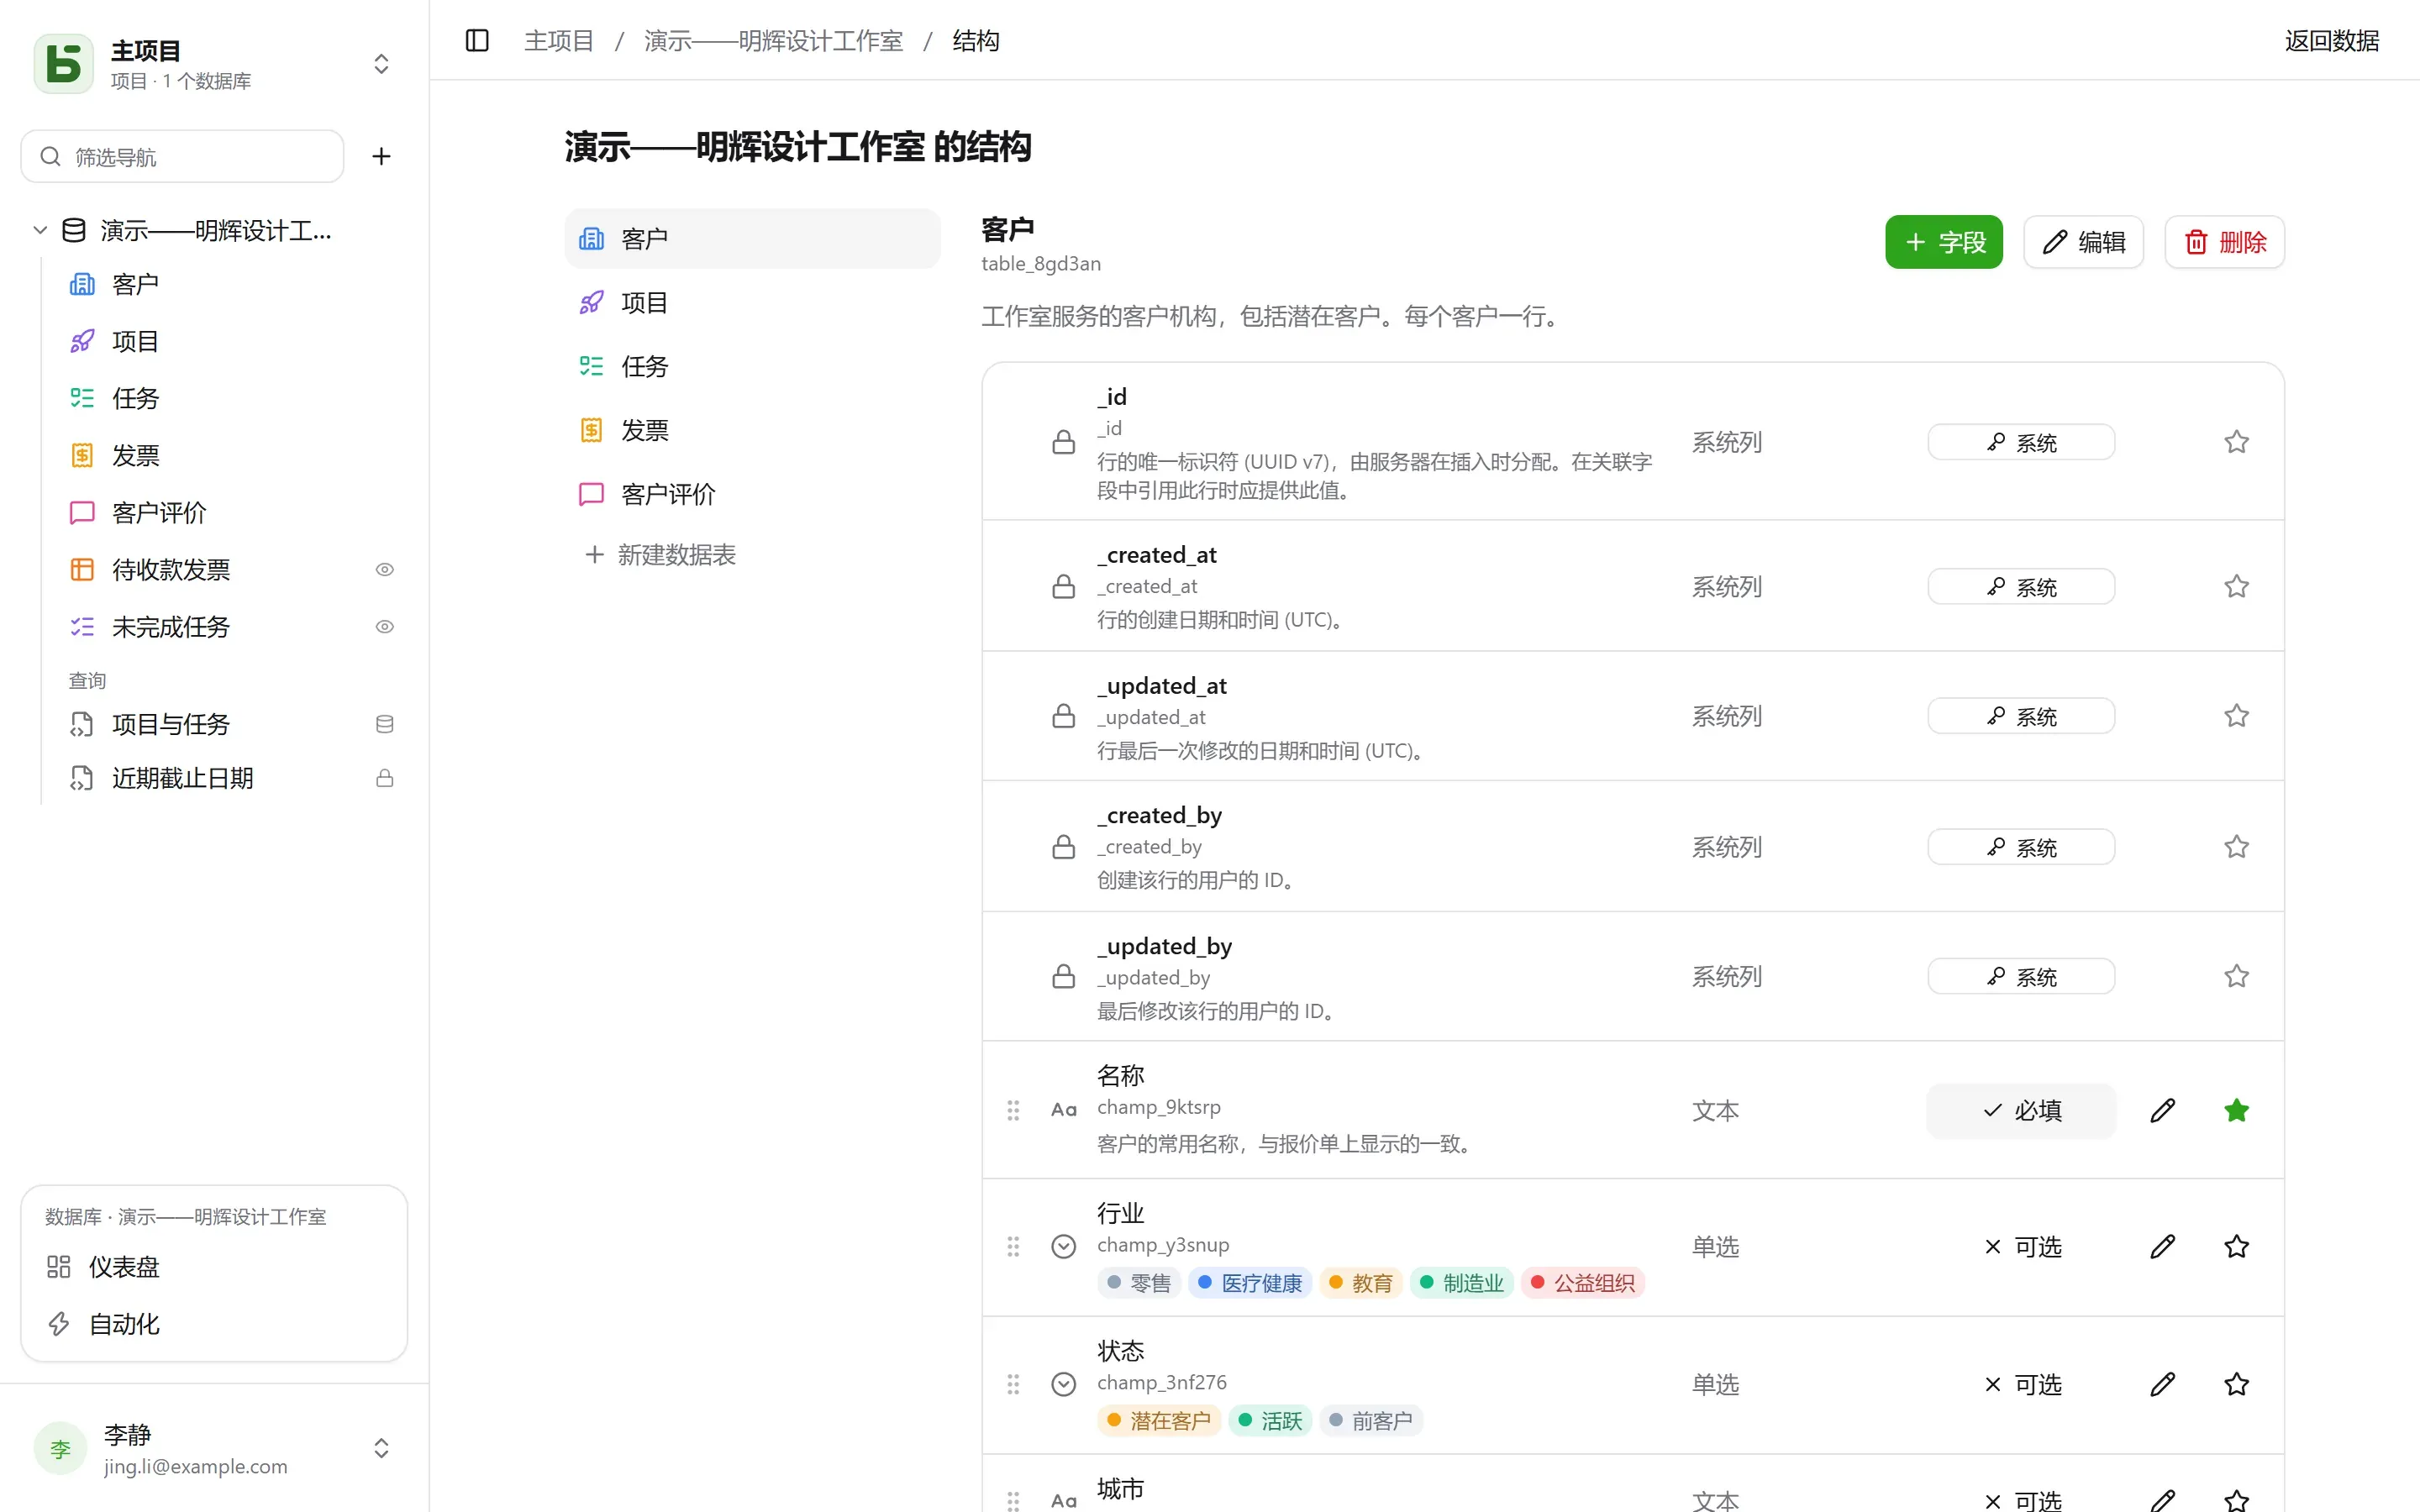Screen dimensions: 2420x1512
Task: Click the 公益组织 red option tag
Action: (1583, 1283)
